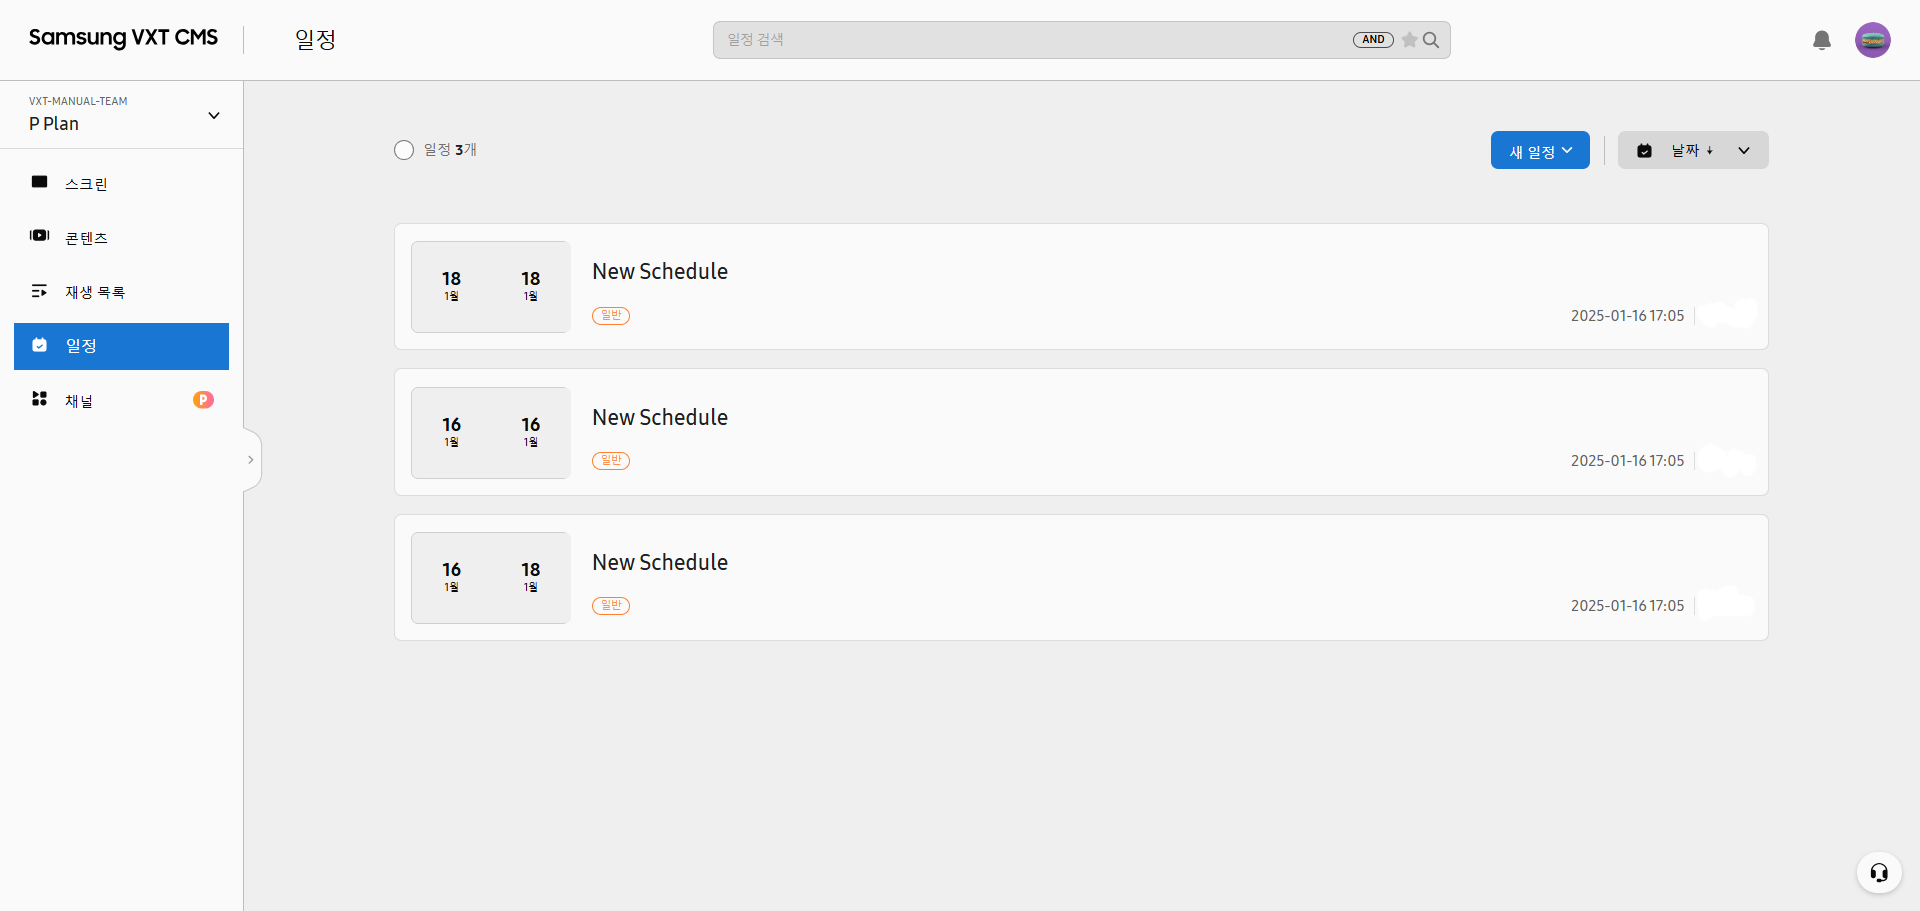Expand the P Plan workspace dropdown
This screenshot has width=1920, height=911.
213,116
